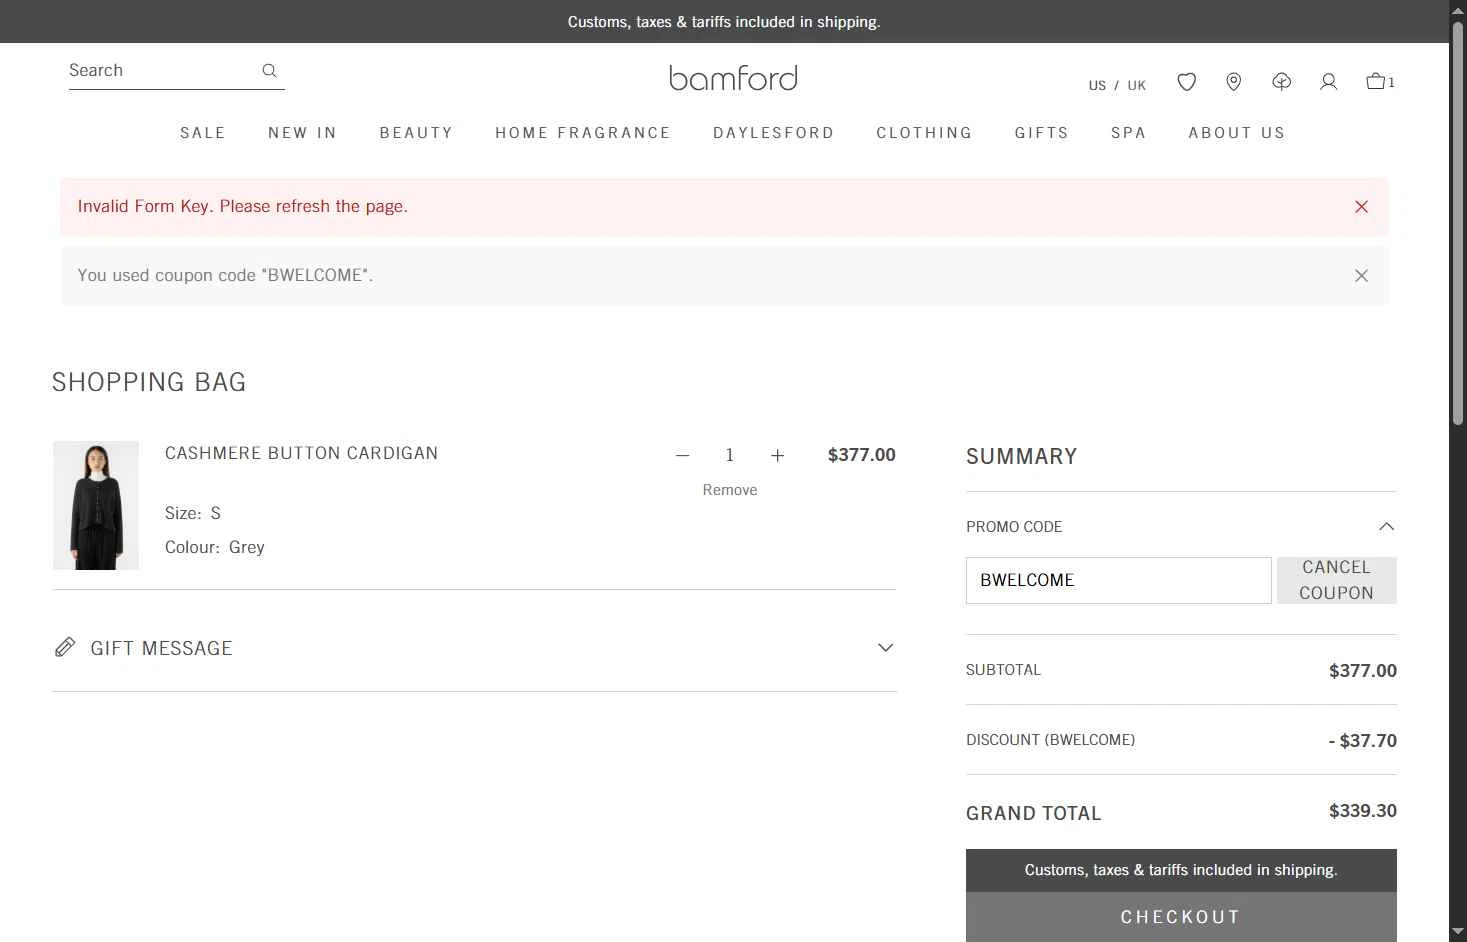Open the New In menu

coord(303,133)
